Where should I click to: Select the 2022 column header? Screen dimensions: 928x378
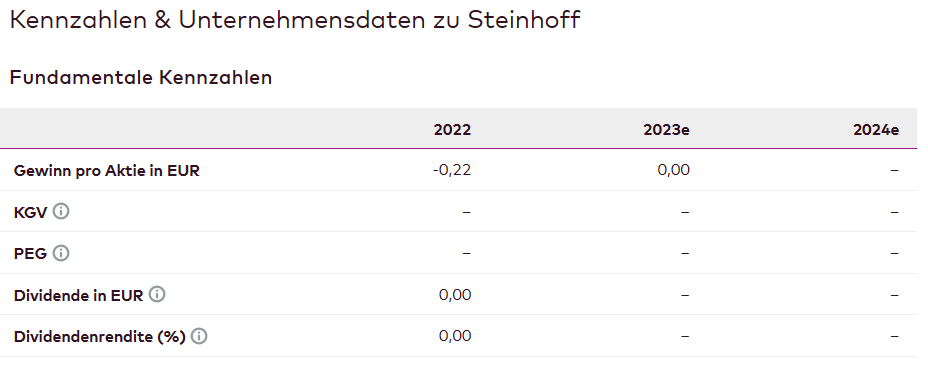point(452,130)
